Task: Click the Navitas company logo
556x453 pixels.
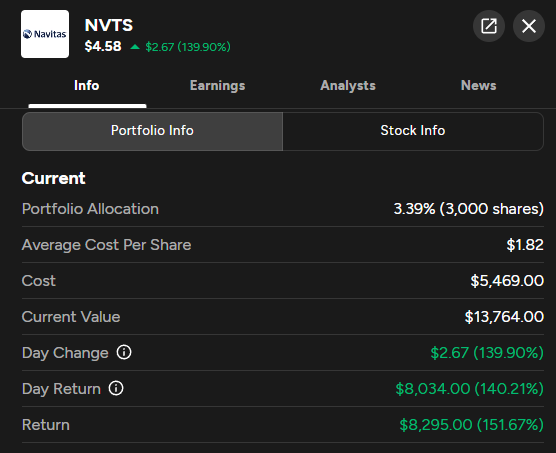Action: [45, 34]
